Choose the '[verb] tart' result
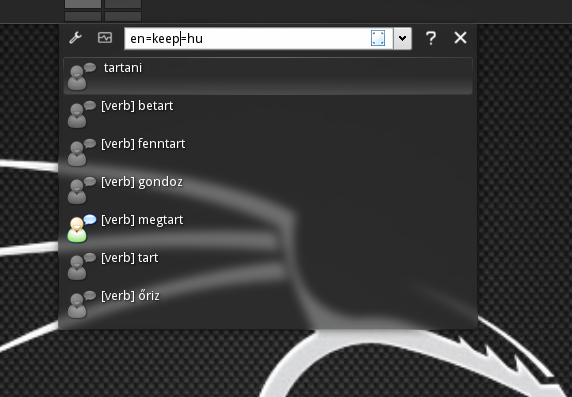Viewport: 572px width, 397px height. click(x=268, y=266)
